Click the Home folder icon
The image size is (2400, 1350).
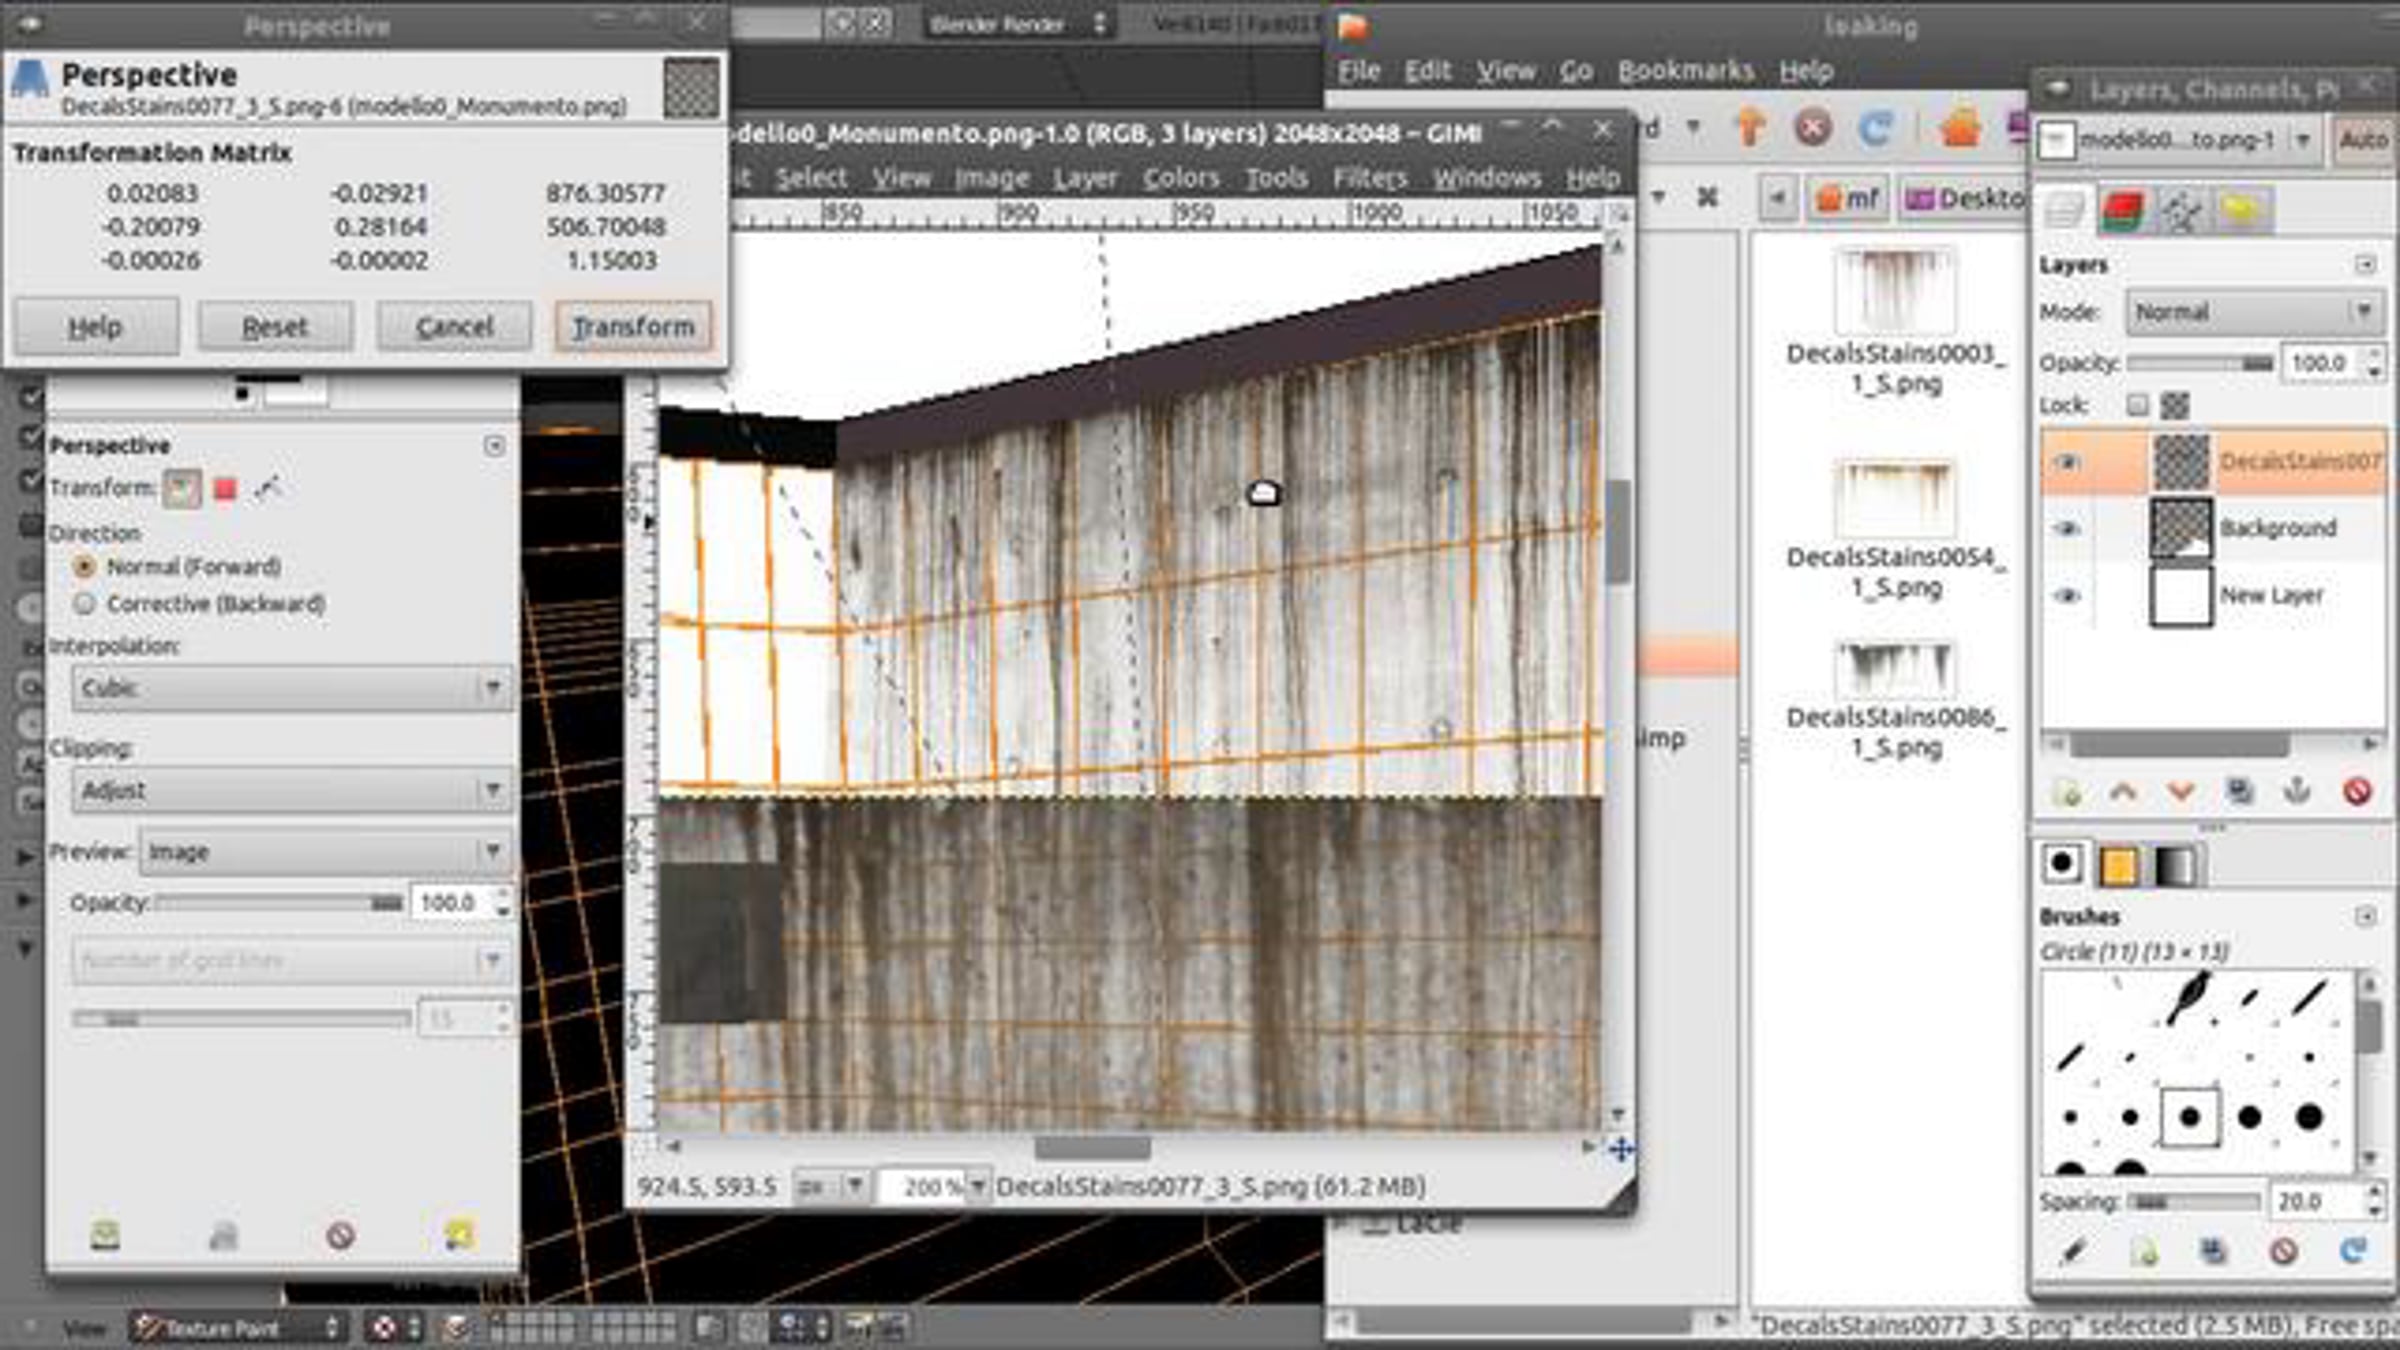(x=1960, y=128)
